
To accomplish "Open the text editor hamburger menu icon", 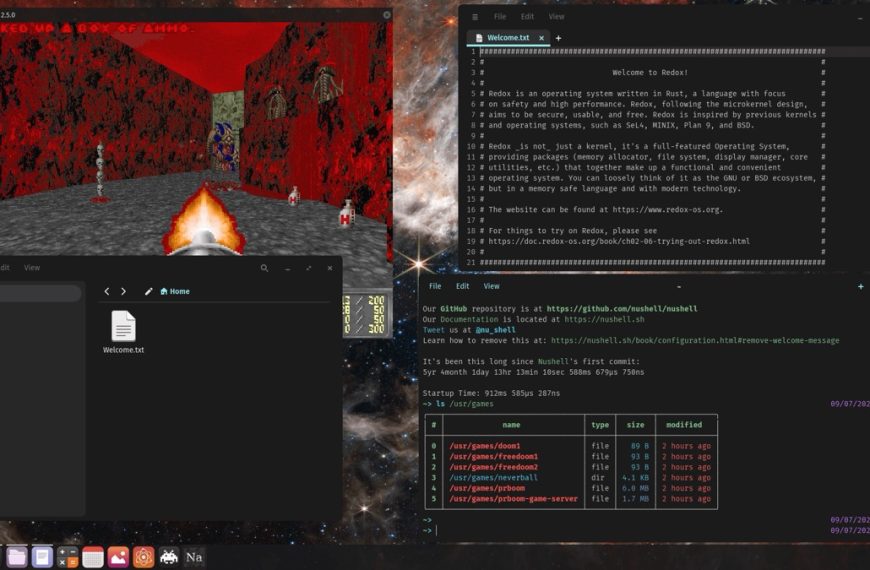I will [475, 17].
